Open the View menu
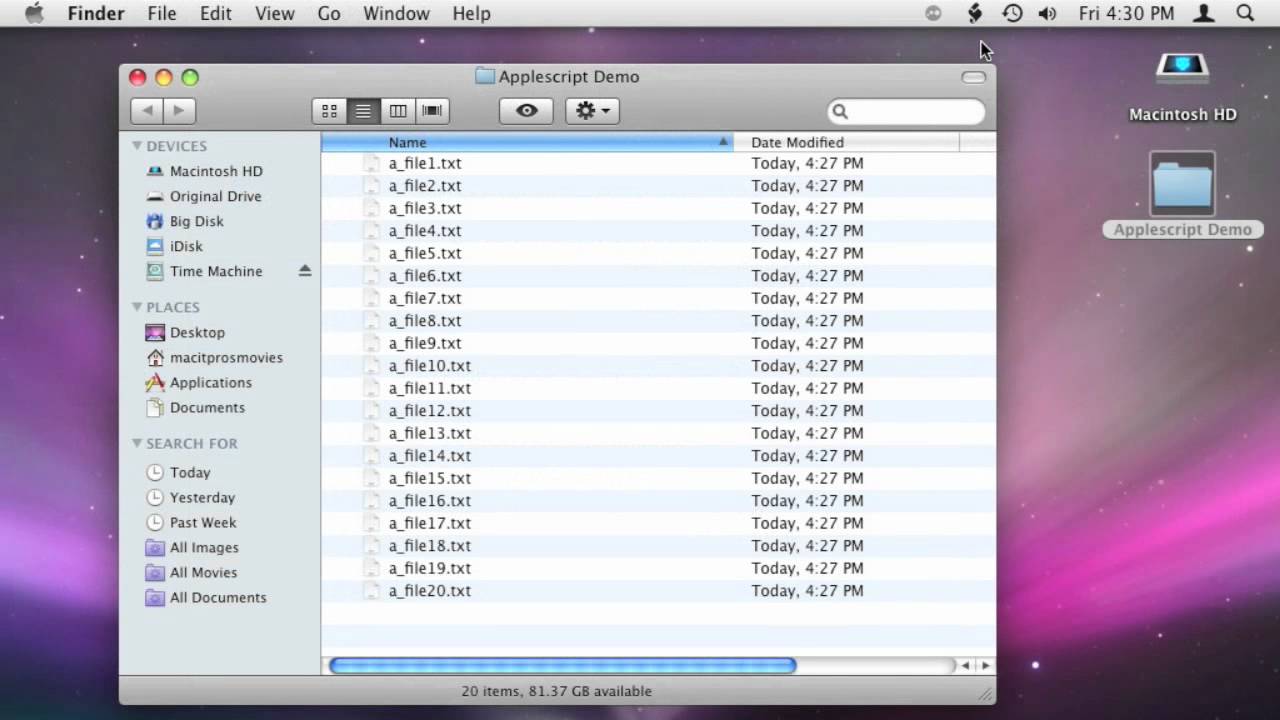 [x=274, y=13]
